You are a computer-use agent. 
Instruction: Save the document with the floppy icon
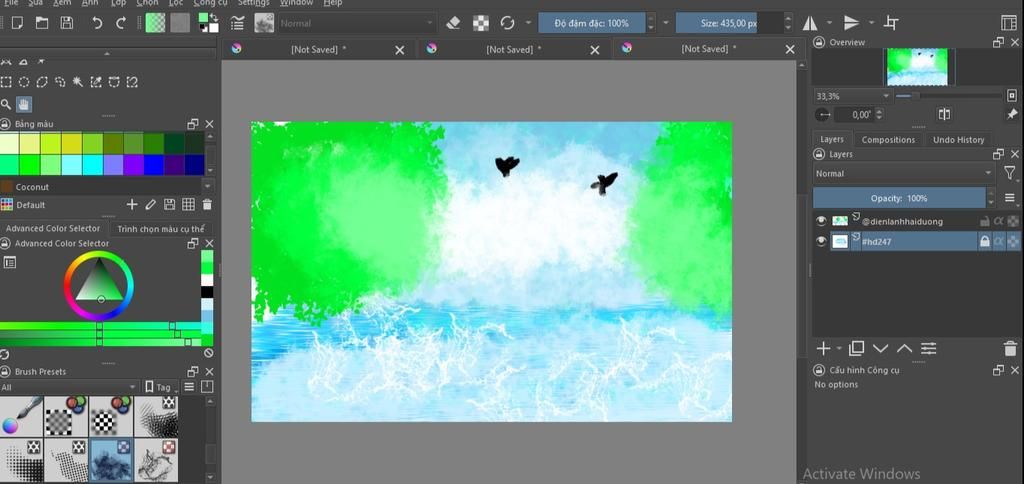click(67, 24)
